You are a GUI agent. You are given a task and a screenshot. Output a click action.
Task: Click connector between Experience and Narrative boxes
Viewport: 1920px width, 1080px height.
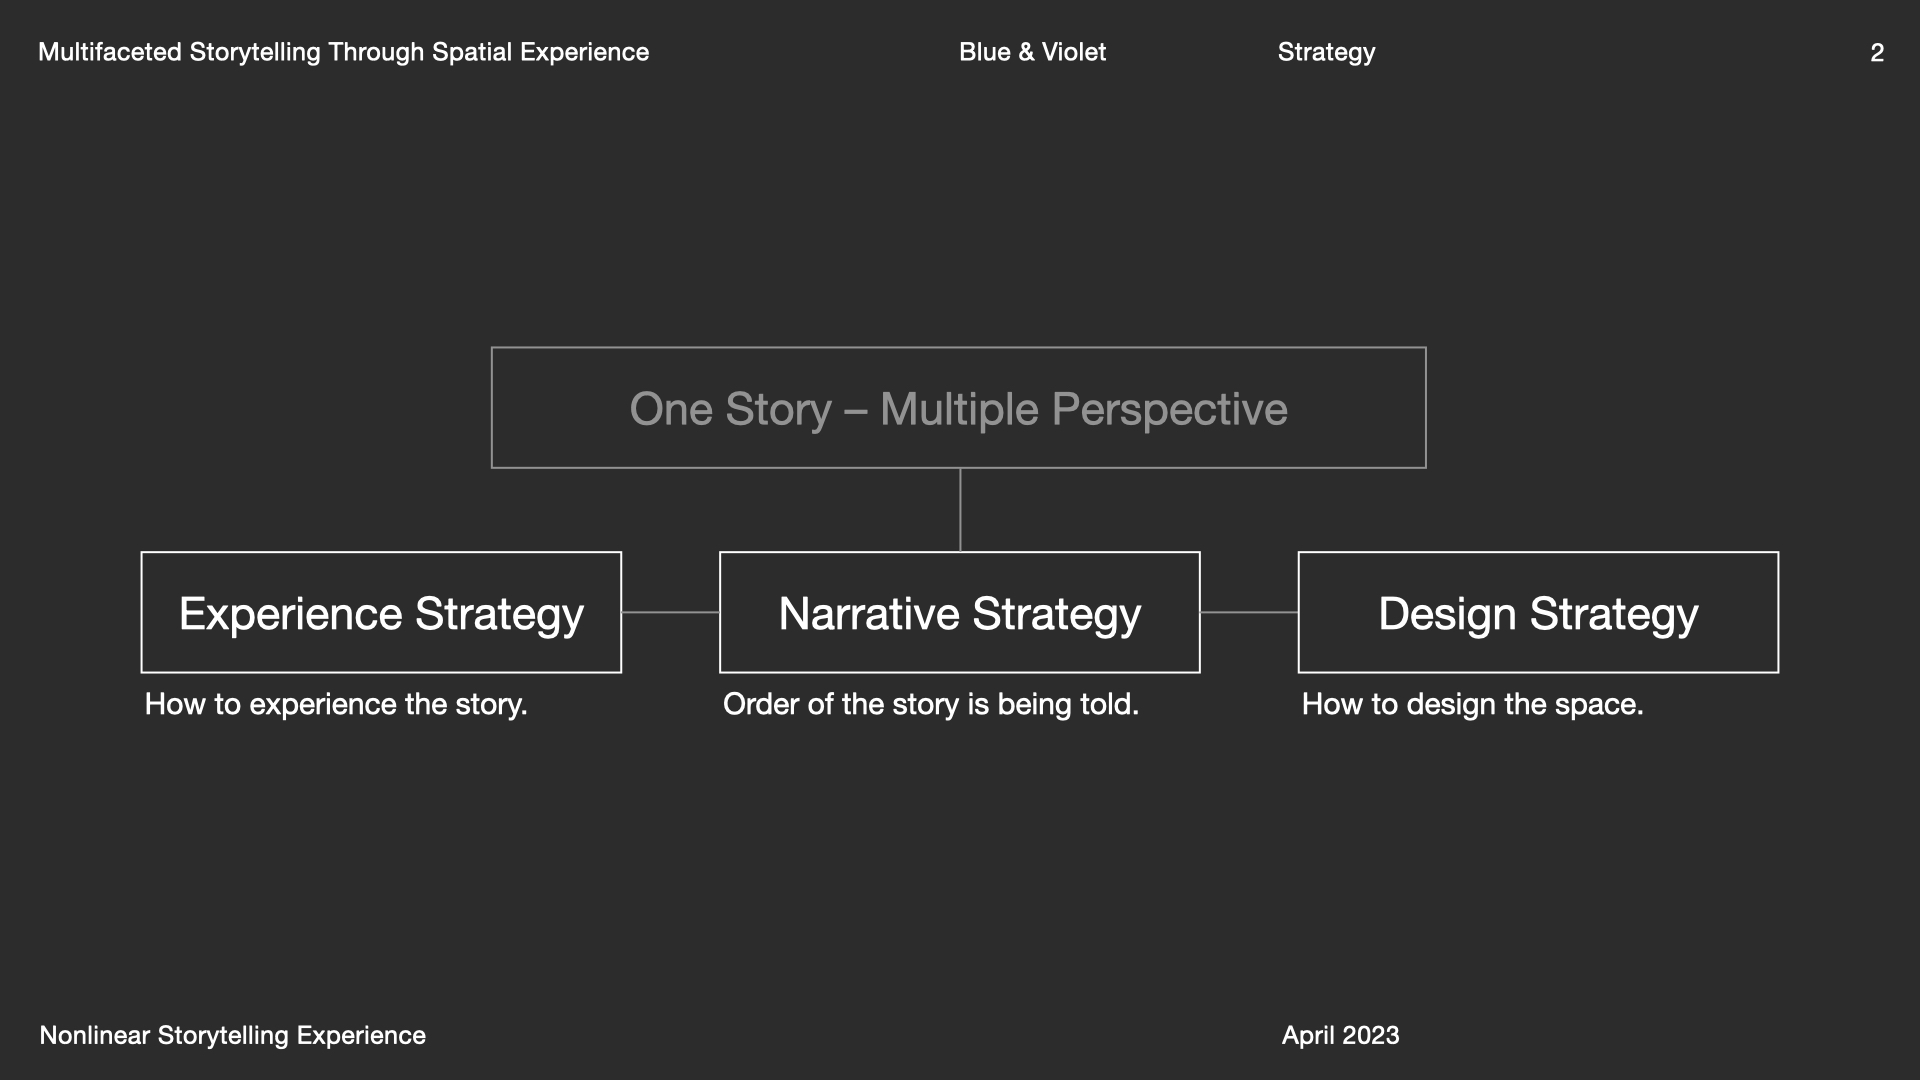[670, 612]
